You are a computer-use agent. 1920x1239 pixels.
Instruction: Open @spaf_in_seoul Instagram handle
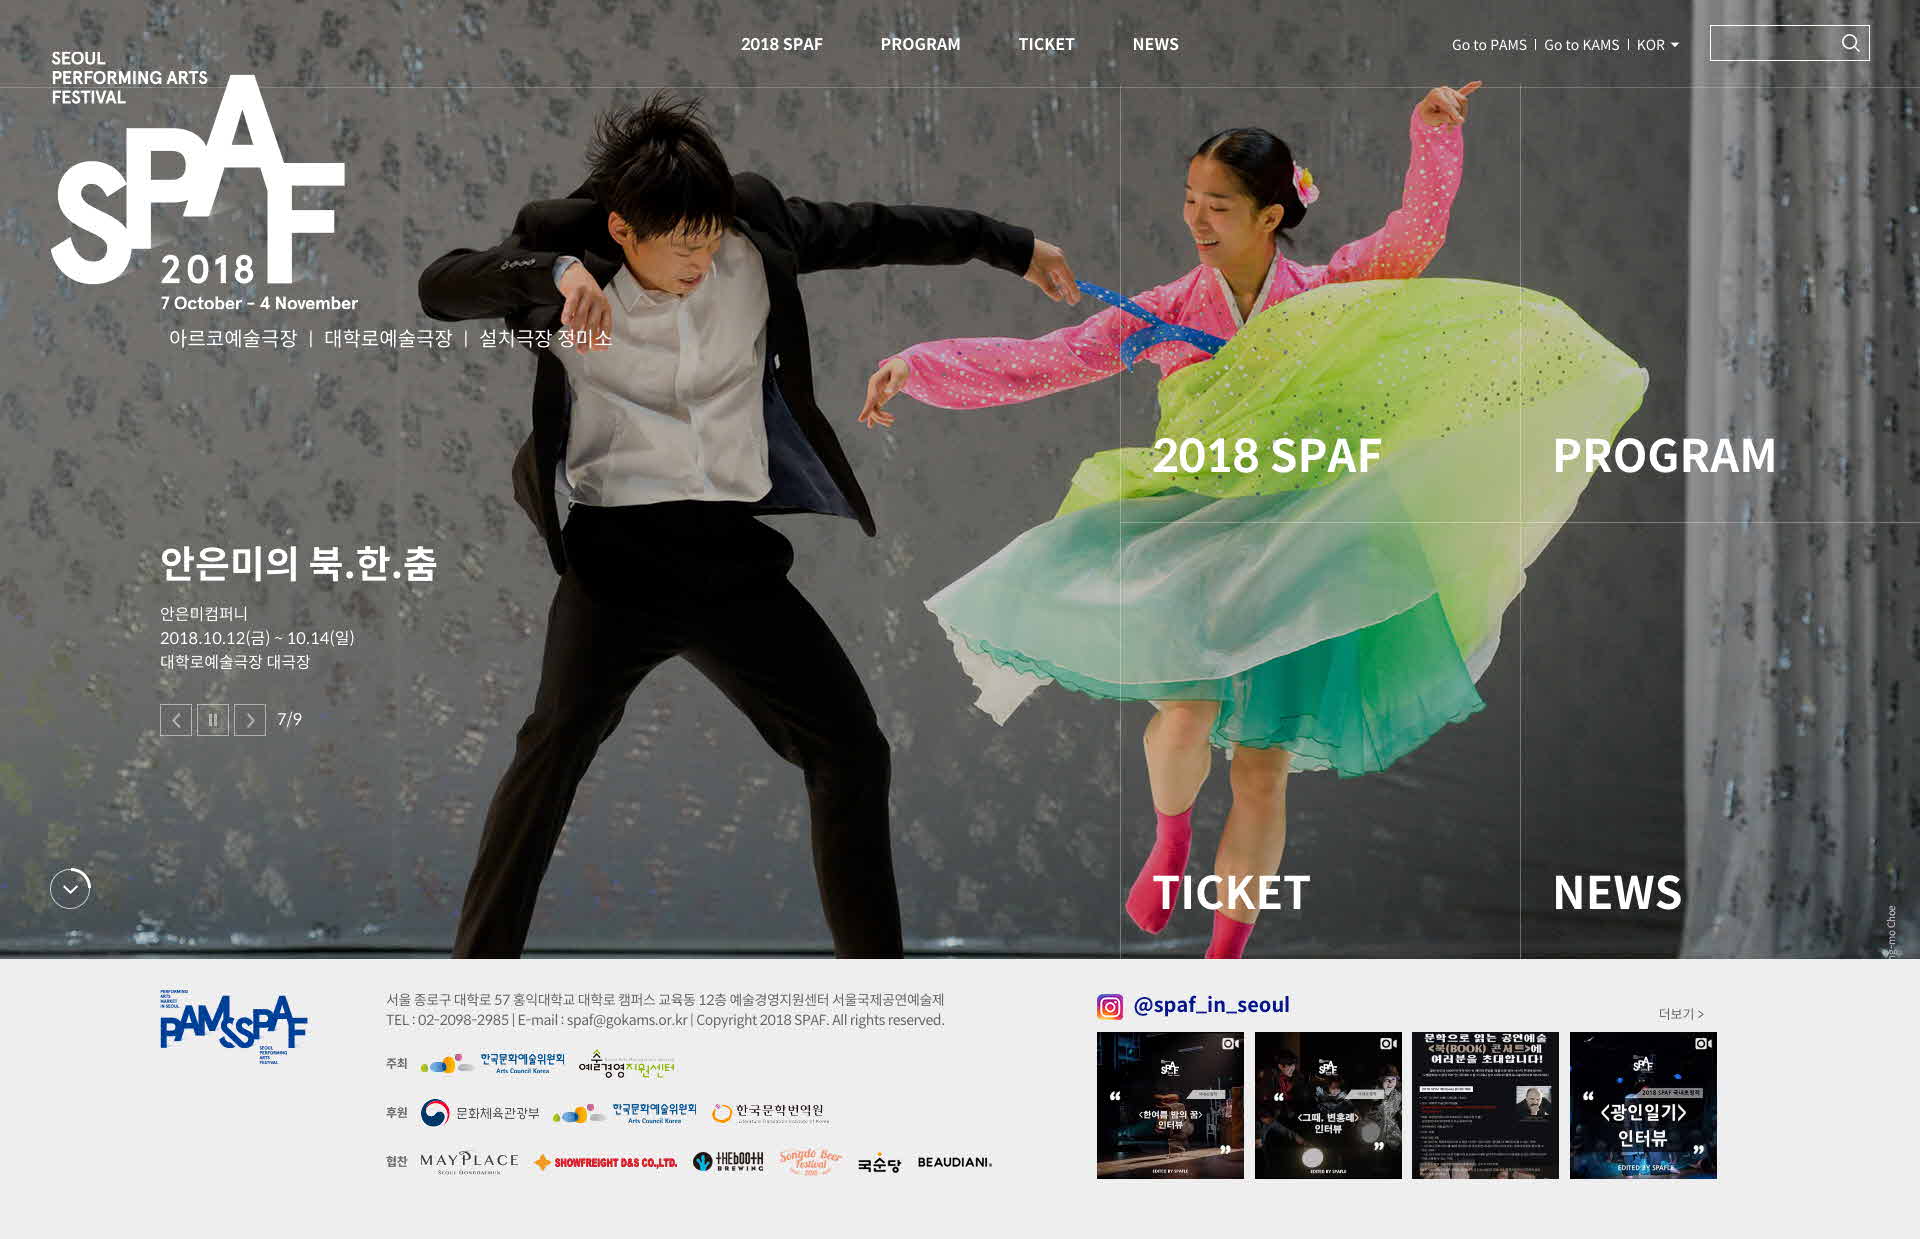coord(1211,1005)
